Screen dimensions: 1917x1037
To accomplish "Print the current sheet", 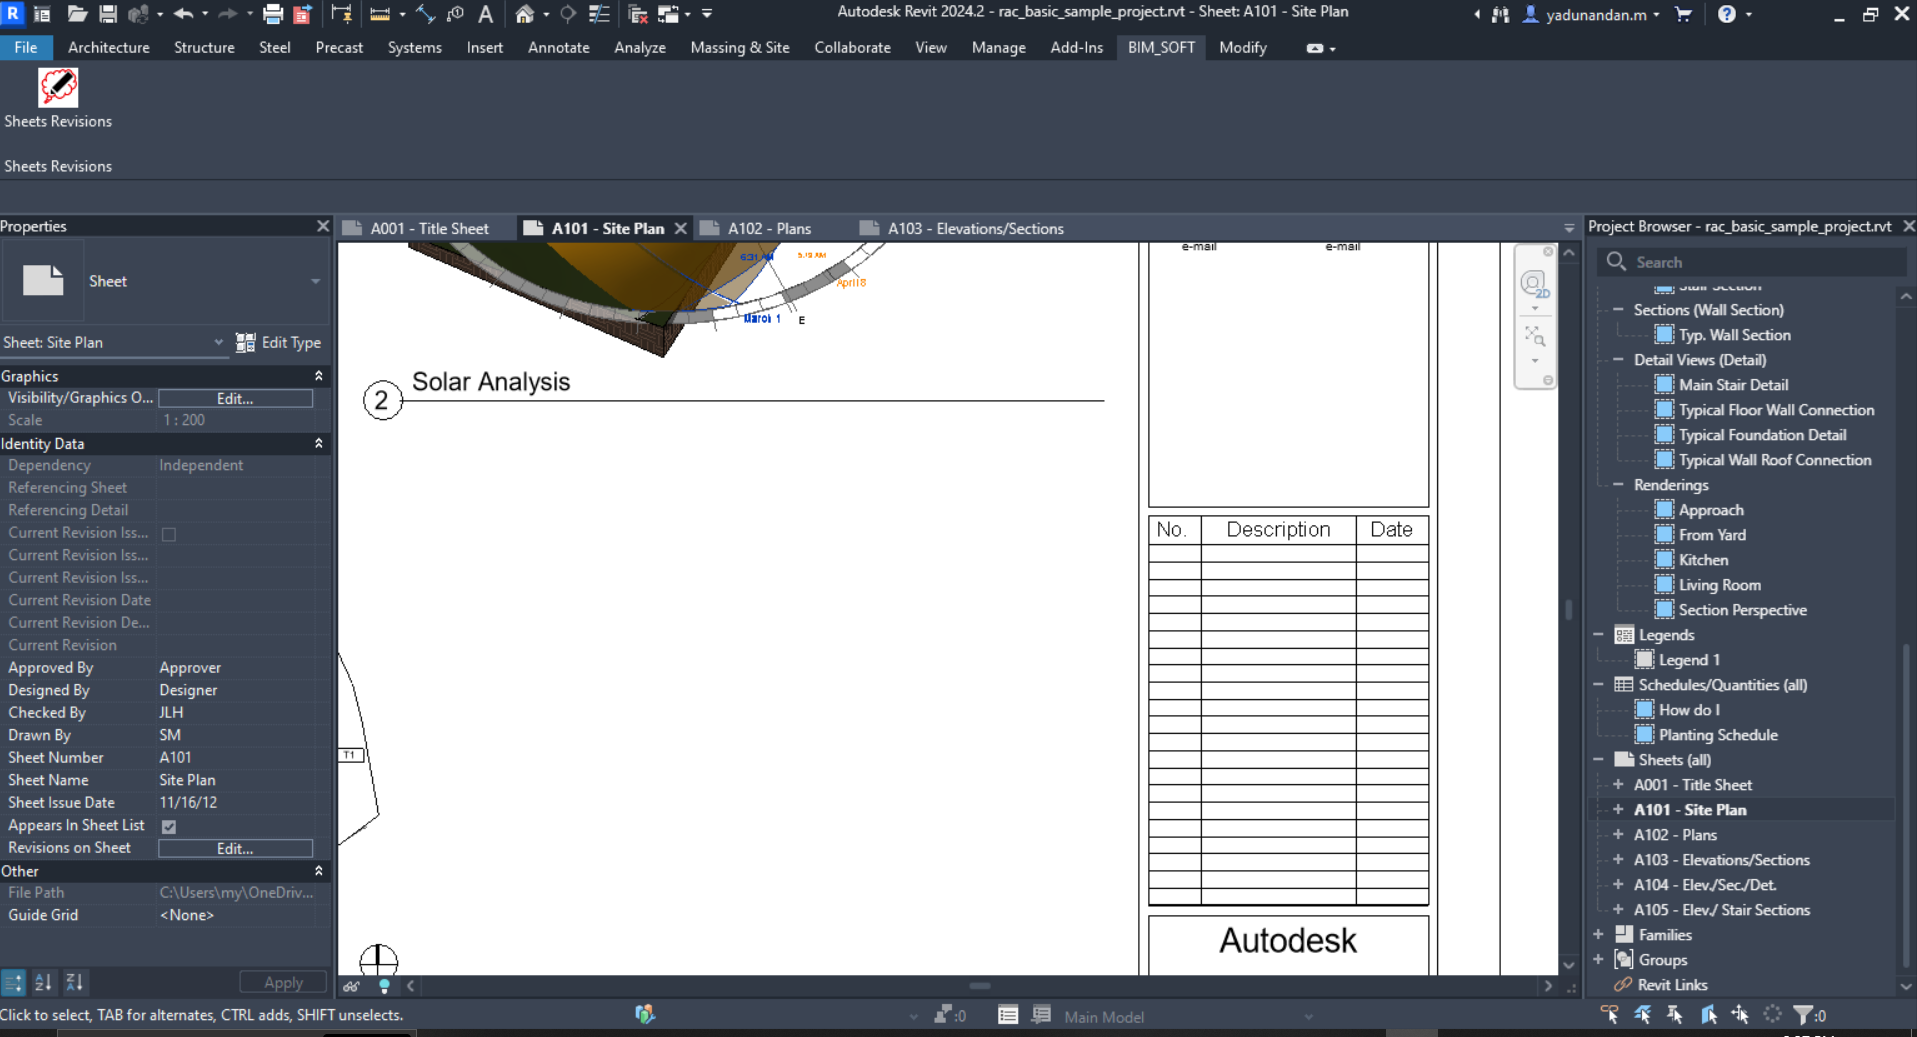I will 272,14.
